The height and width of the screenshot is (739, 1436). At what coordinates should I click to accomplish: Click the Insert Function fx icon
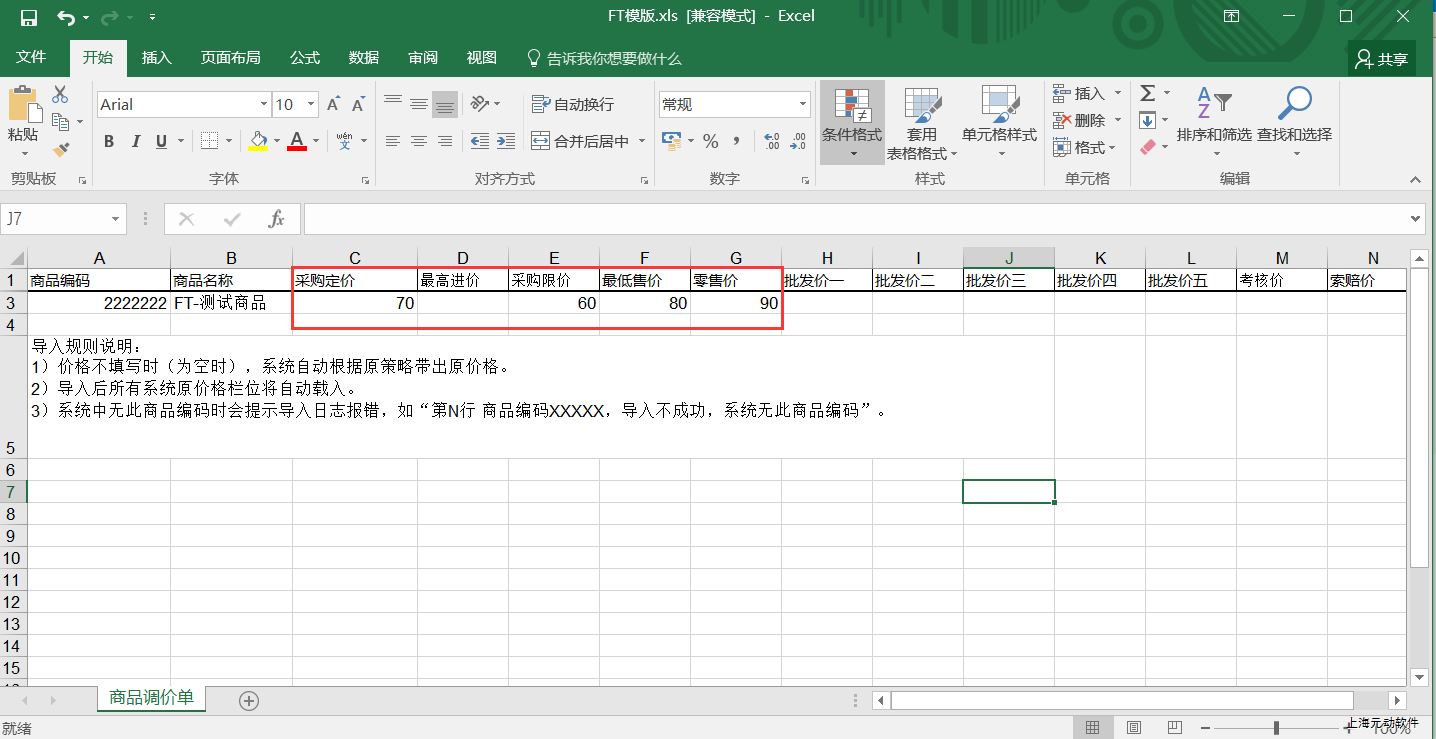click(x=277, y=219)
